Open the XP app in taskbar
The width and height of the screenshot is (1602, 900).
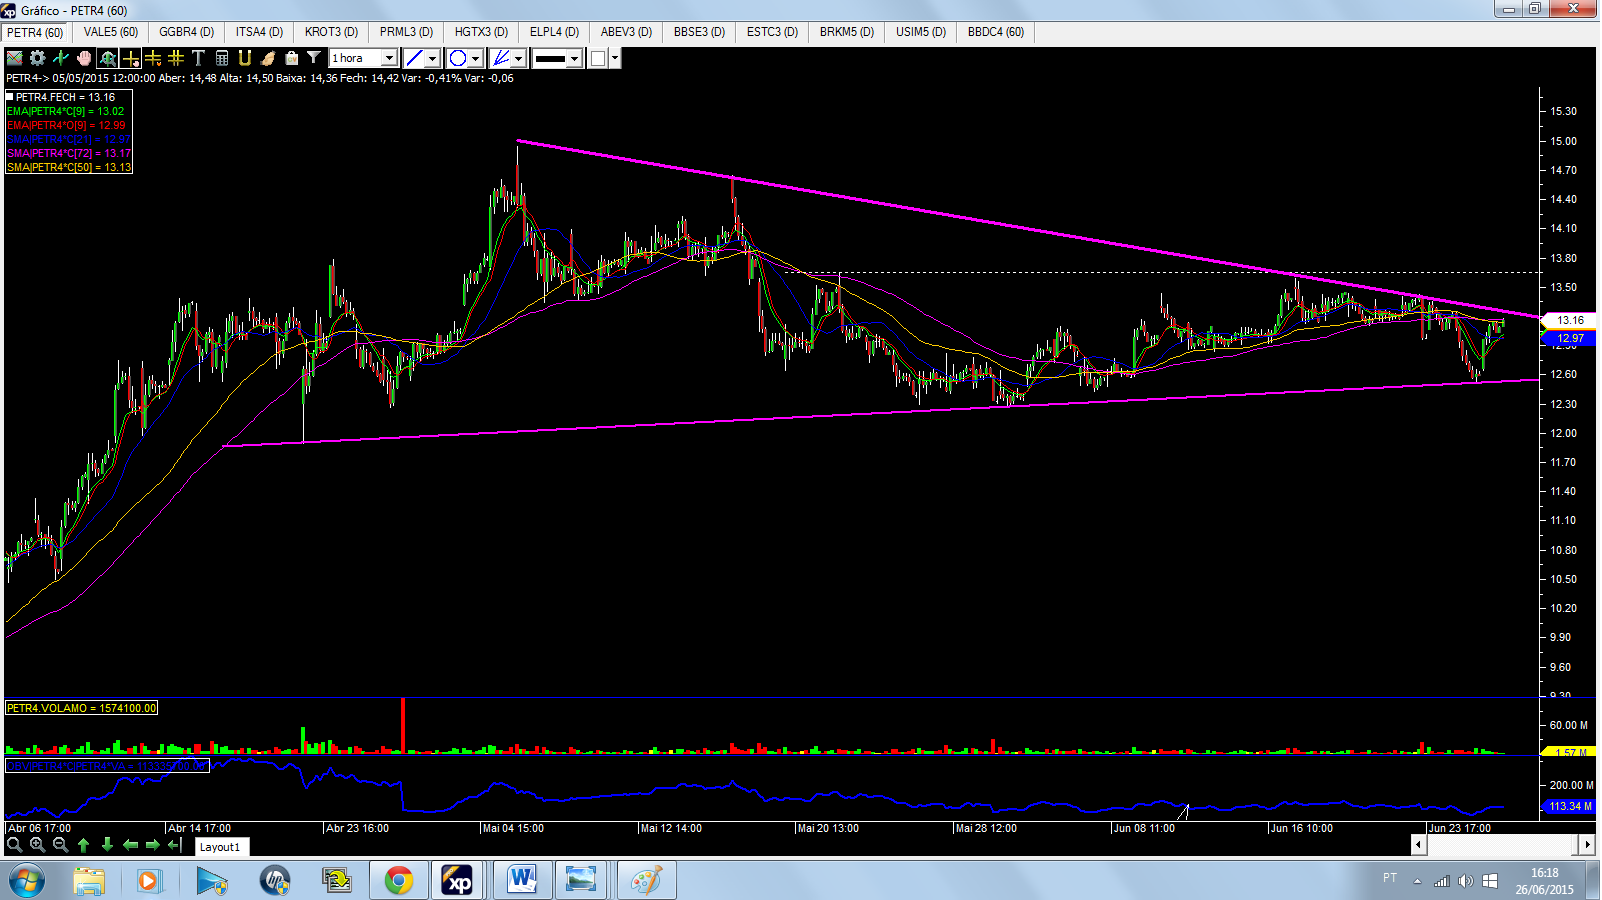tap(458, 881)
